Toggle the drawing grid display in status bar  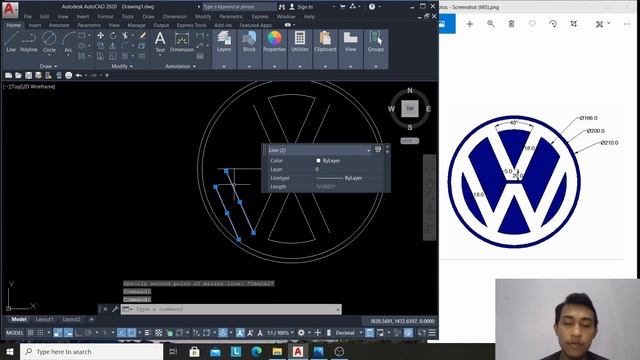[x=31, y=333]
